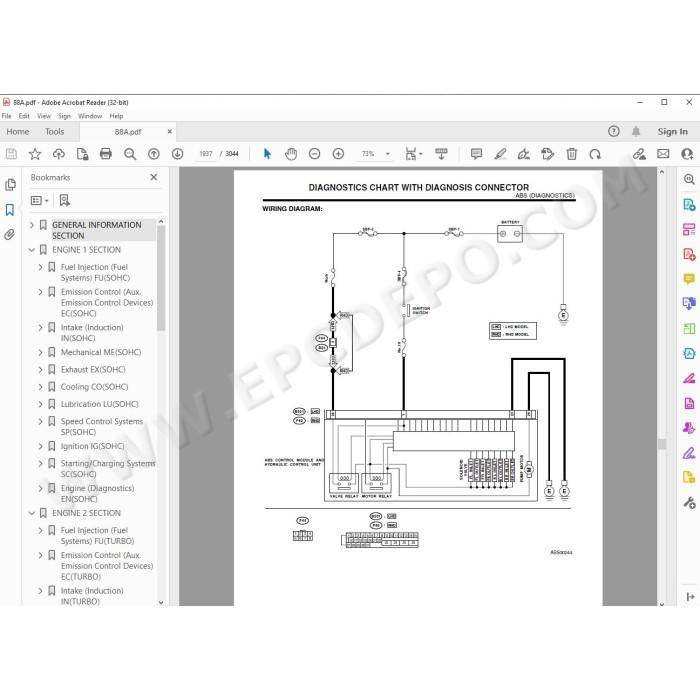Add a comment sticky note
Viewport: 700px width, 700px height.
[x=476, y=154]
